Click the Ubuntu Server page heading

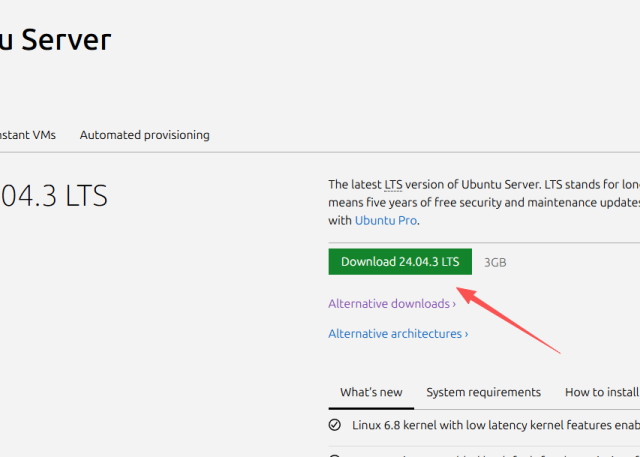(55, 40)
